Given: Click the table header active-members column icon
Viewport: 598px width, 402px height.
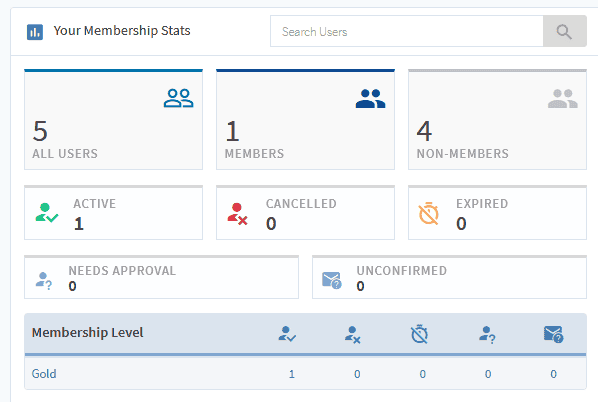Looking at the screenshot, I should [287, 334].
